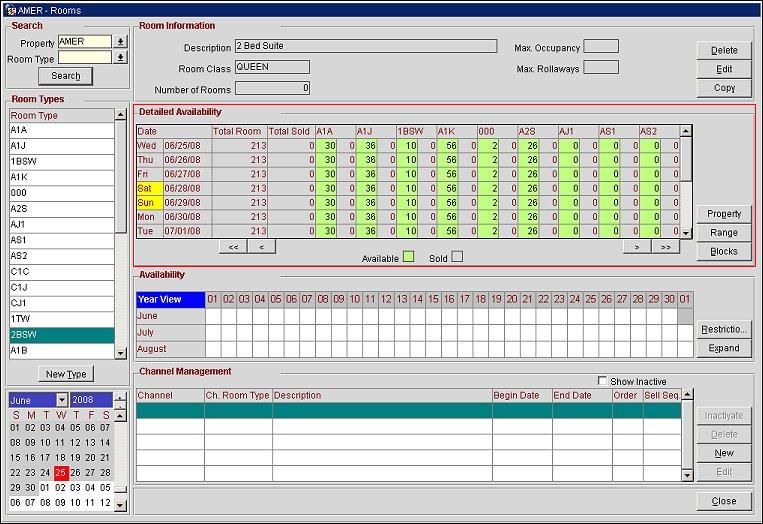Screen dimensions: 763x524
Task: Click the single-right arrow availability button
Action: (636, 246)
